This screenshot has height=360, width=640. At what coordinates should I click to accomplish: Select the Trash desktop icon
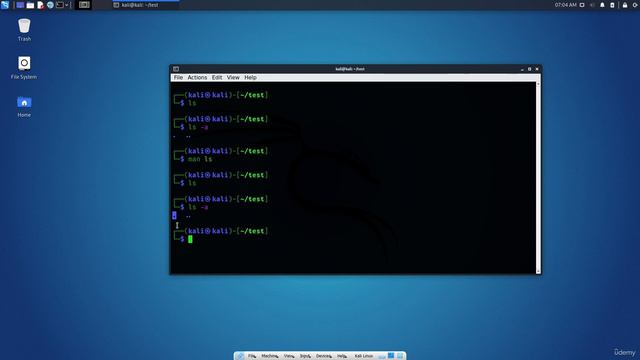pyautogui.click(x=24, y=30)
